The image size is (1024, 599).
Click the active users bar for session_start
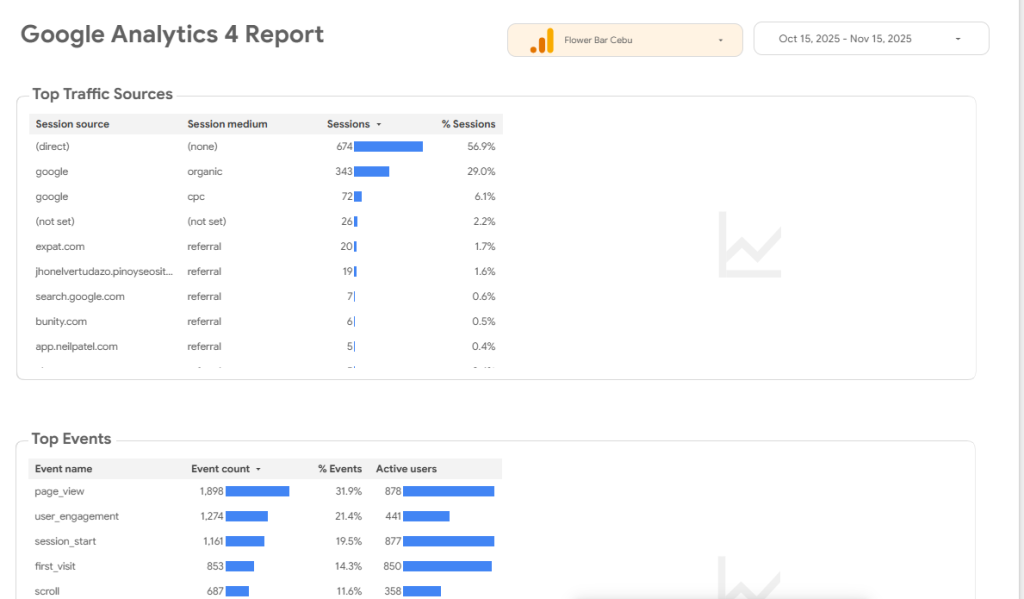tap(448, 541)
